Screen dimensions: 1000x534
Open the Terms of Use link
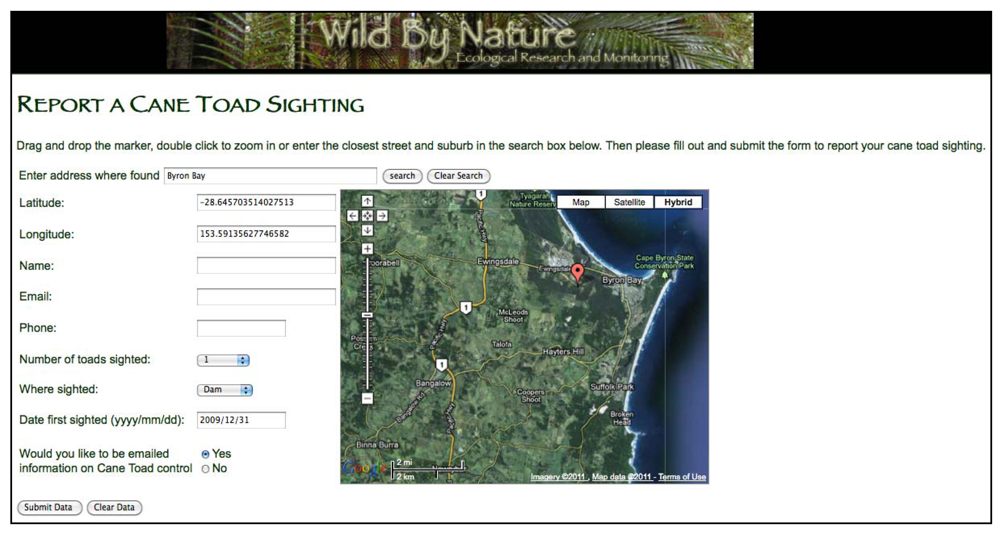click(682, 477)
